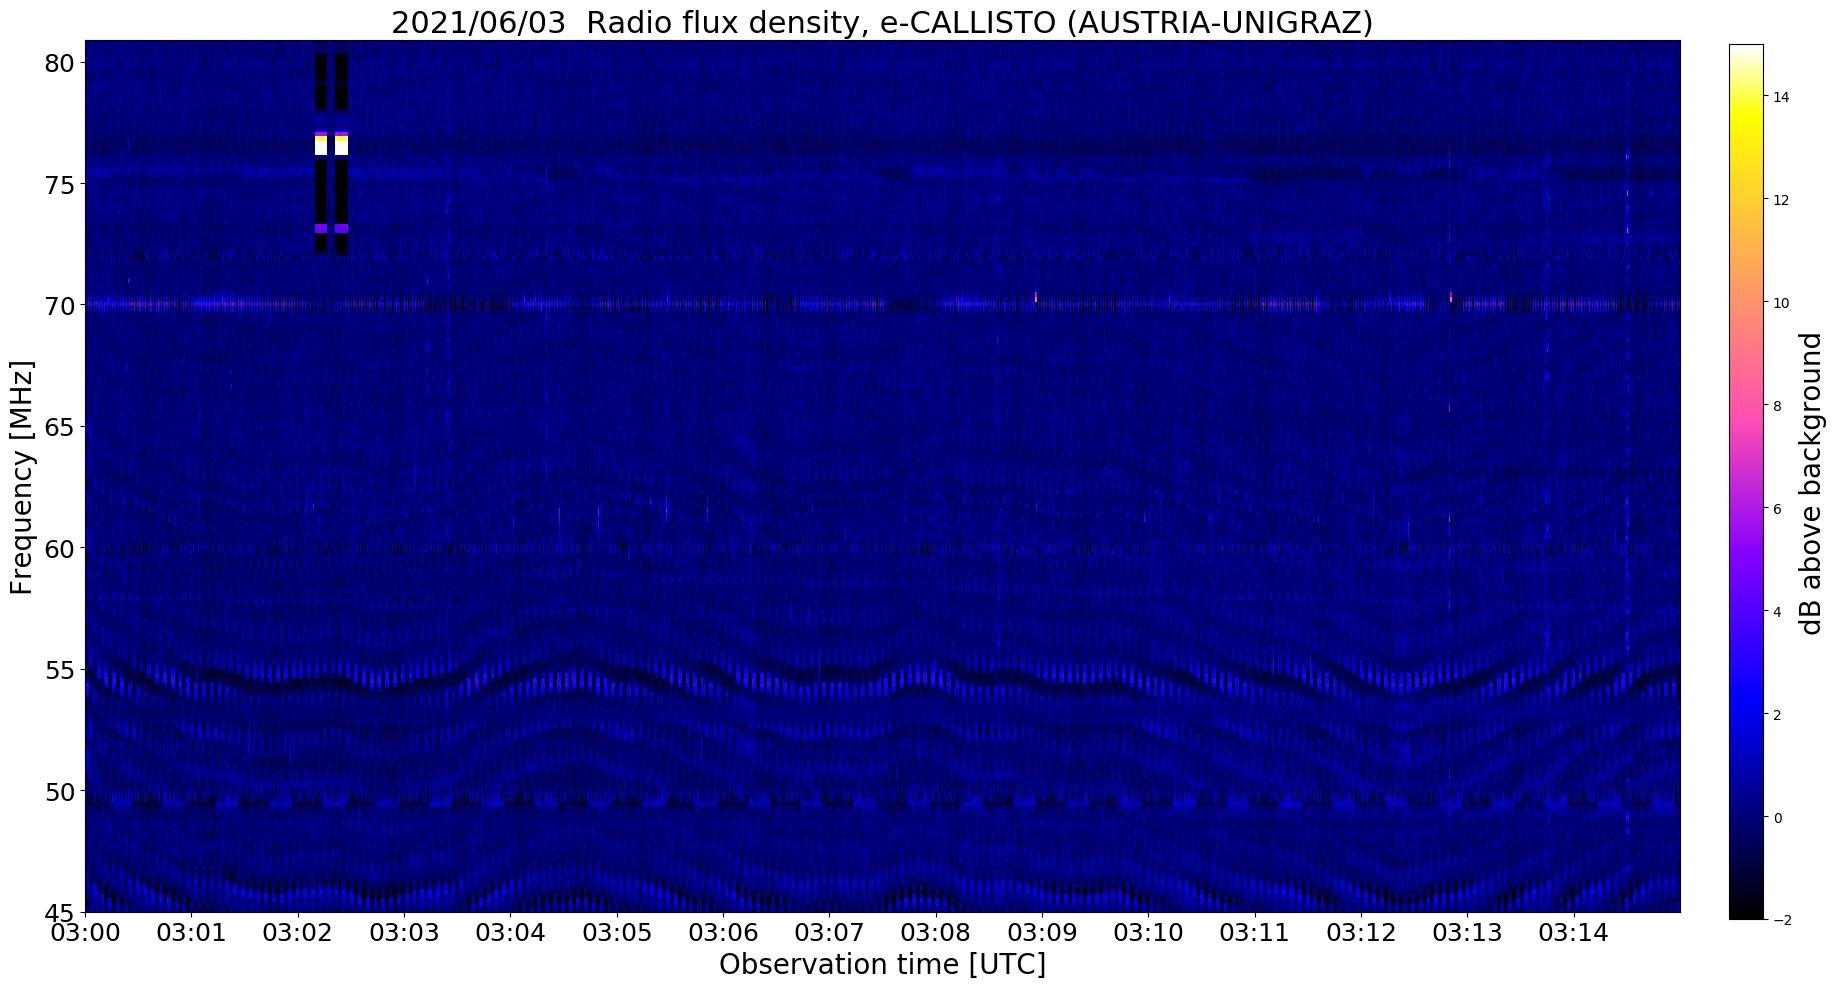Click the colorbar tick value 4
The height and width of the screenshot is (989, 1836).
[x=1777, y=612]
